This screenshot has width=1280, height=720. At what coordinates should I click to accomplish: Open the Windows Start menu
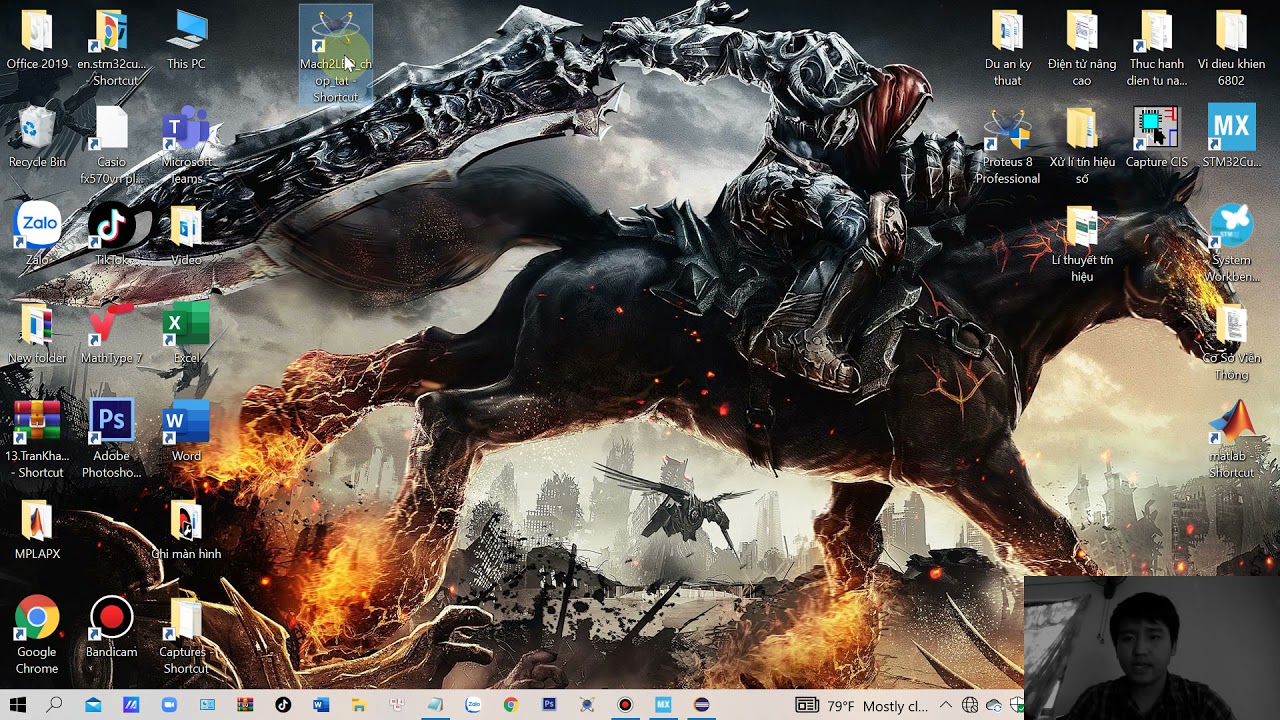[17, 705]
